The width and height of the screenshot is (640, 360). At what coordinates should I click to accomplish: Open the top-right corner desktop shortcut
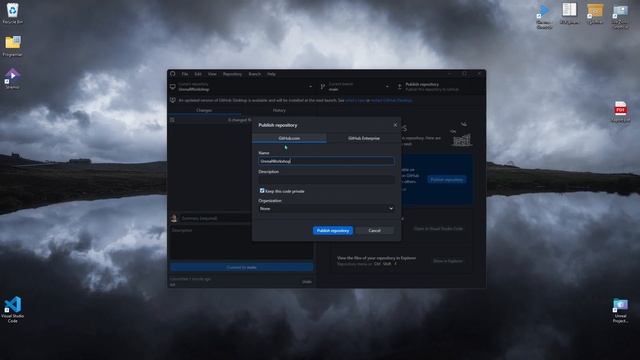pos(620,16)
